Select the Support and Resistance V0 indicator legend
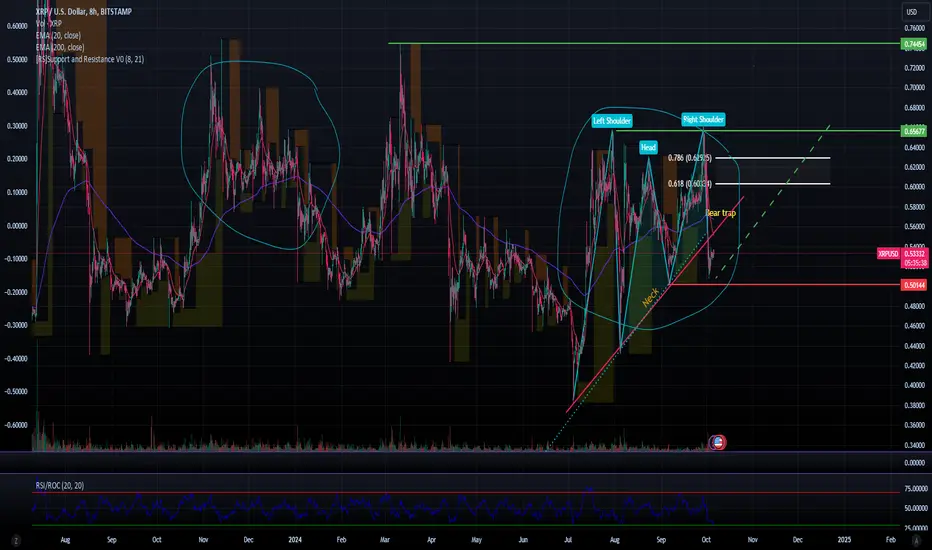Image resolution: width=932 pixels, height=550 pixels. [89, 59]
